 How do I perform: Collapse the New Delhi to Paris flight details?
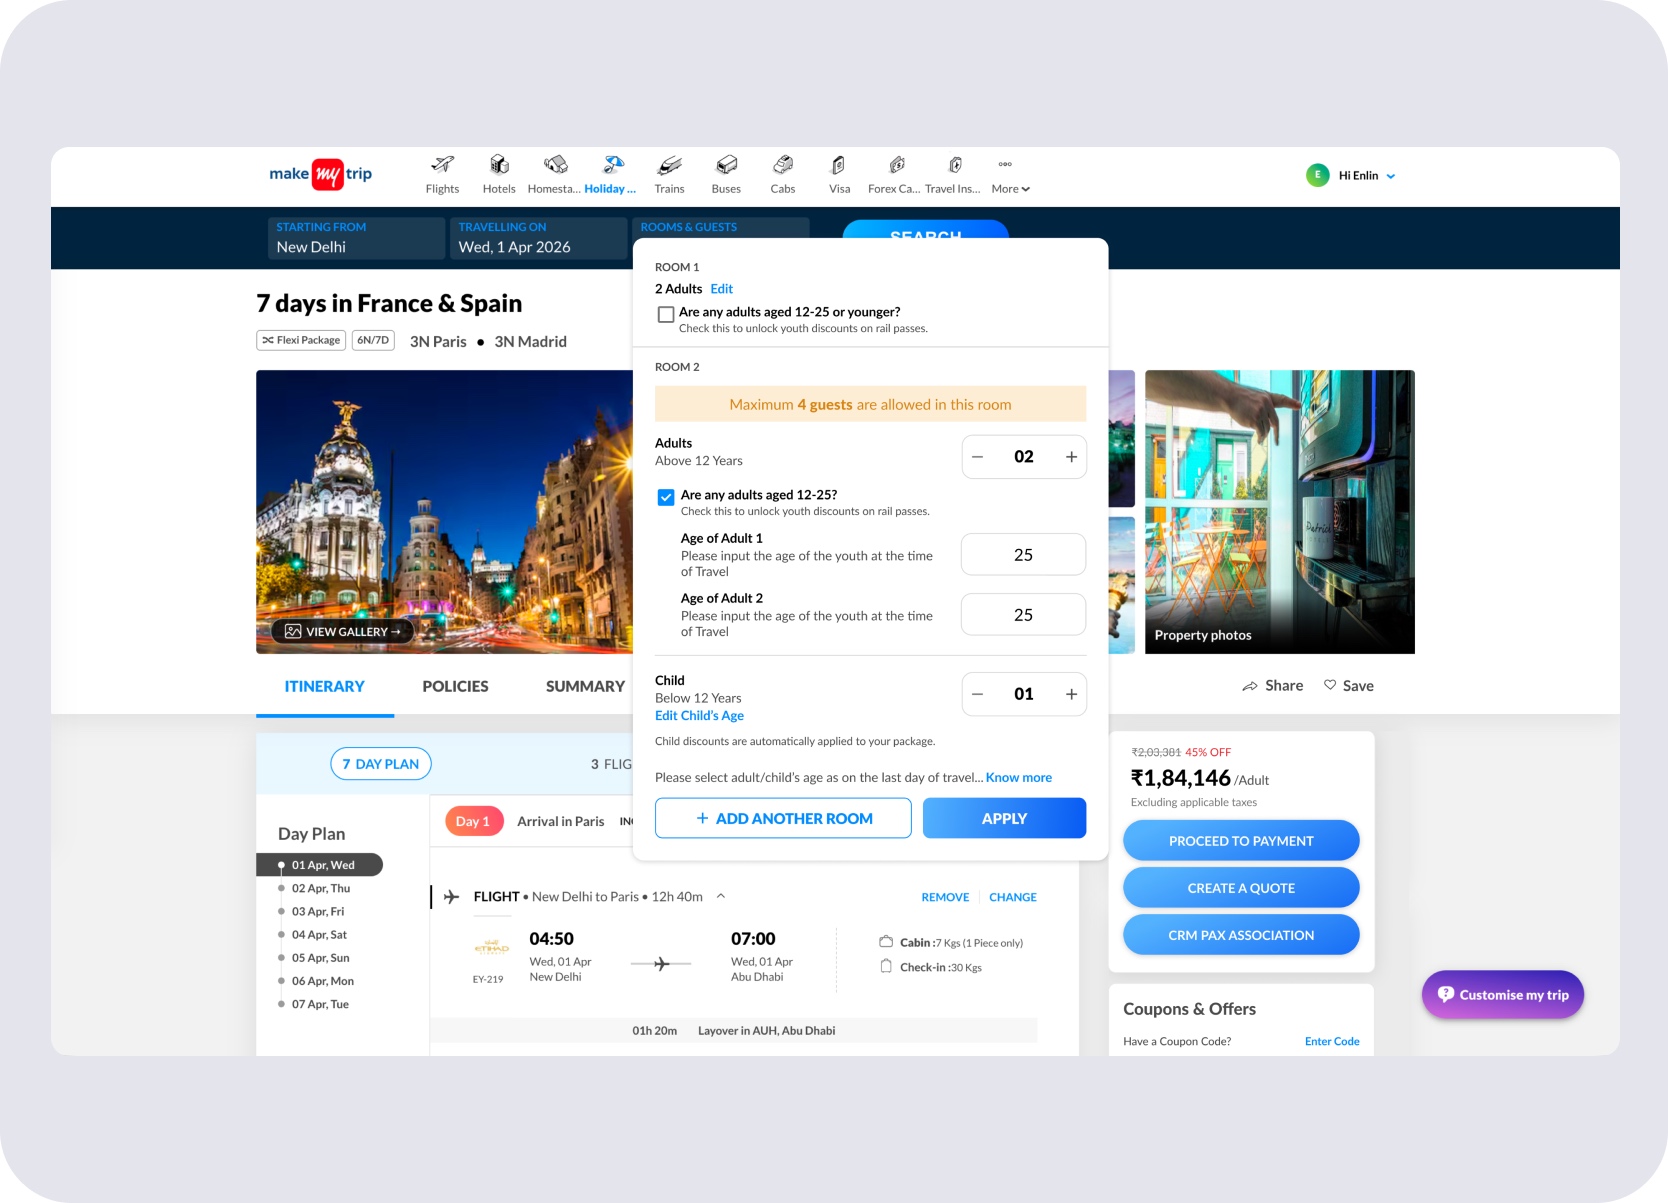click(721, 896)
